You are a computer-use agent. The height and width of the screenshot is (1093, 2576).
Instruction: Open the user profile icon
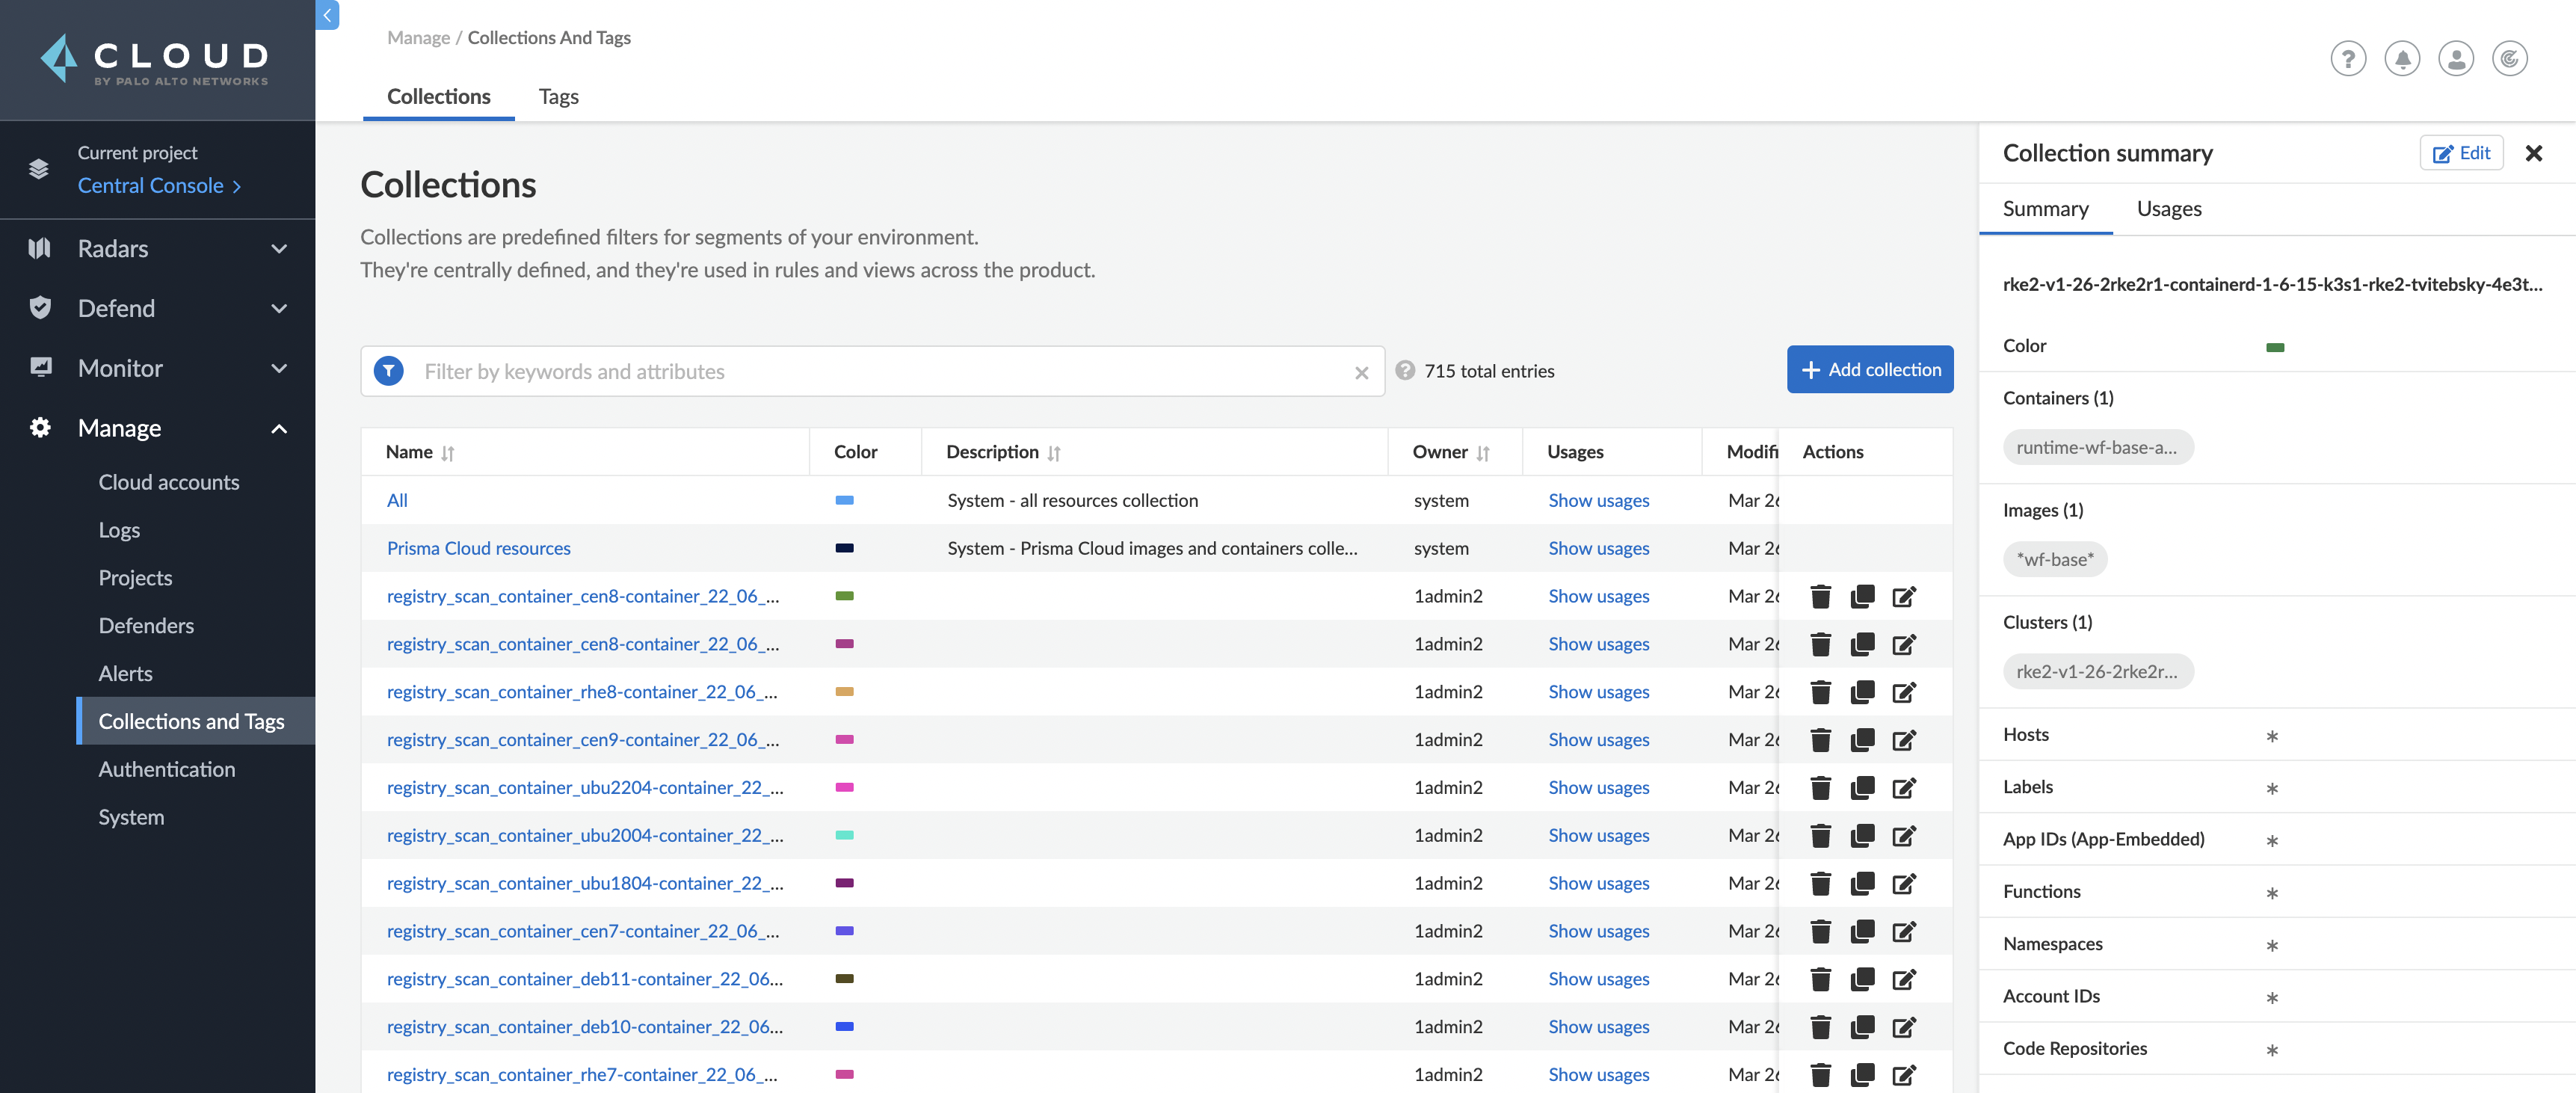click(2455, 59)
